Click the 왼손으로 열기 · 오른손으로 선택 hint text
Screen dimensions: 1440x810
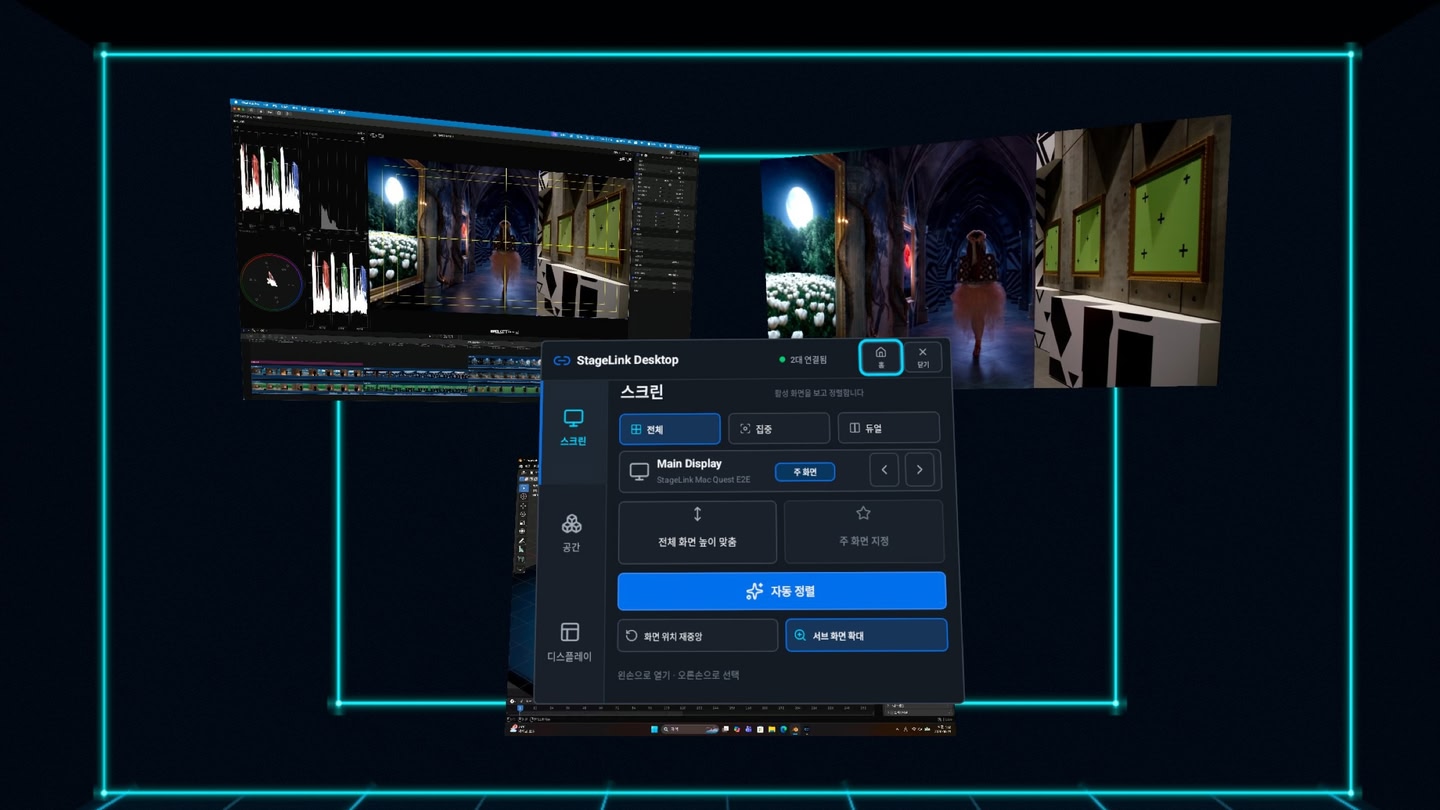679,675
